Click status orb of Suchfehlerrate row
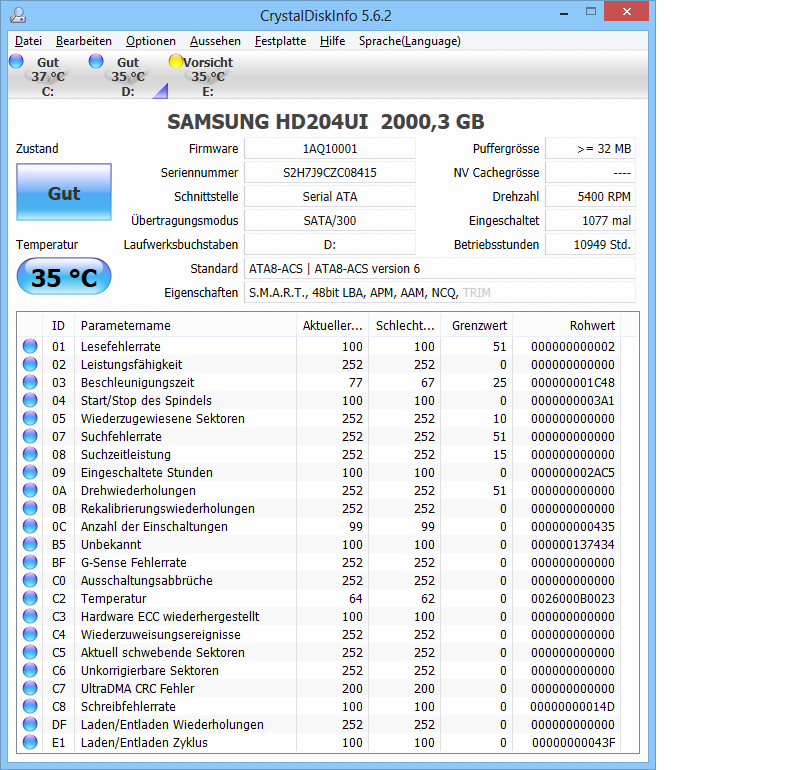Viewport: 800px width, 770px height. tap(30, 436)
